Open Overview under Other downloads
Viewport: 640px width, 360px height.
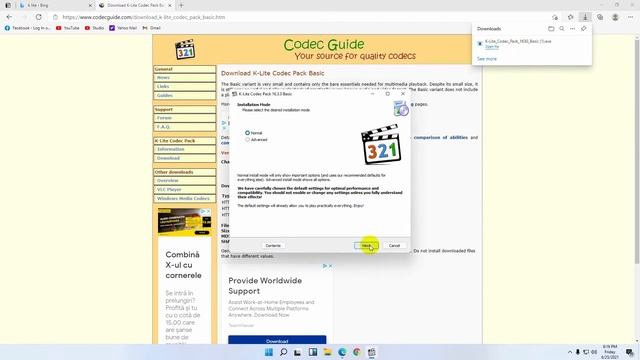(185, 180)
